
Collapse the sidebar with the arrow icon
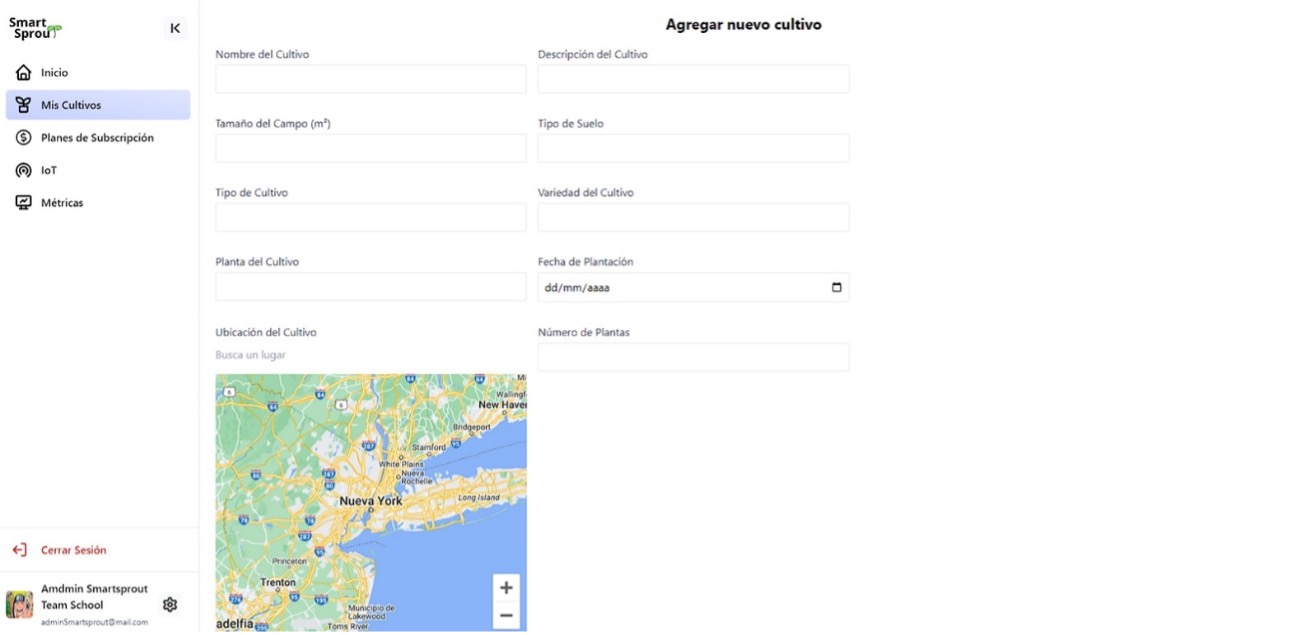tap(175, 29)
